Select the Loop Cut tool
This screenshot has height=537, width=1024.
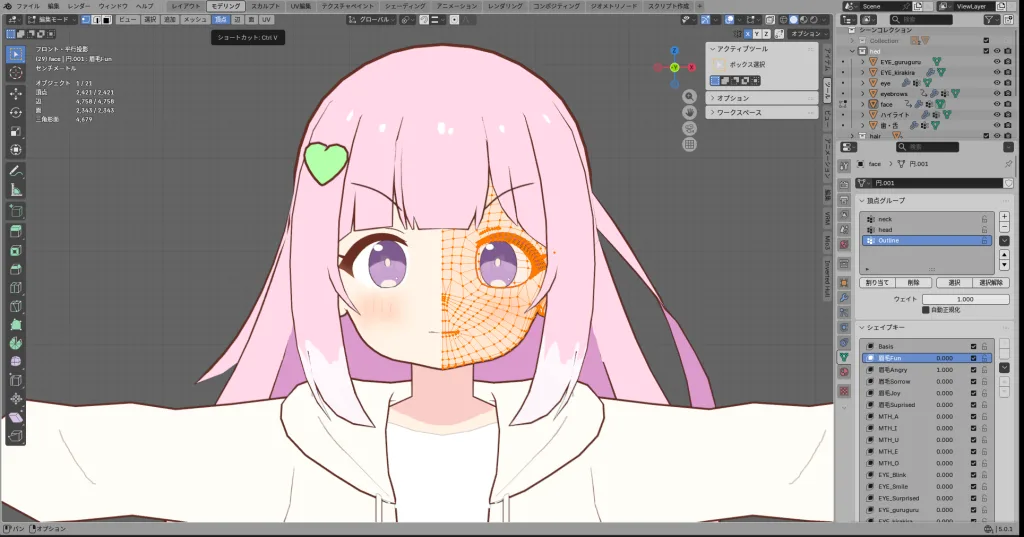point(16,287)
